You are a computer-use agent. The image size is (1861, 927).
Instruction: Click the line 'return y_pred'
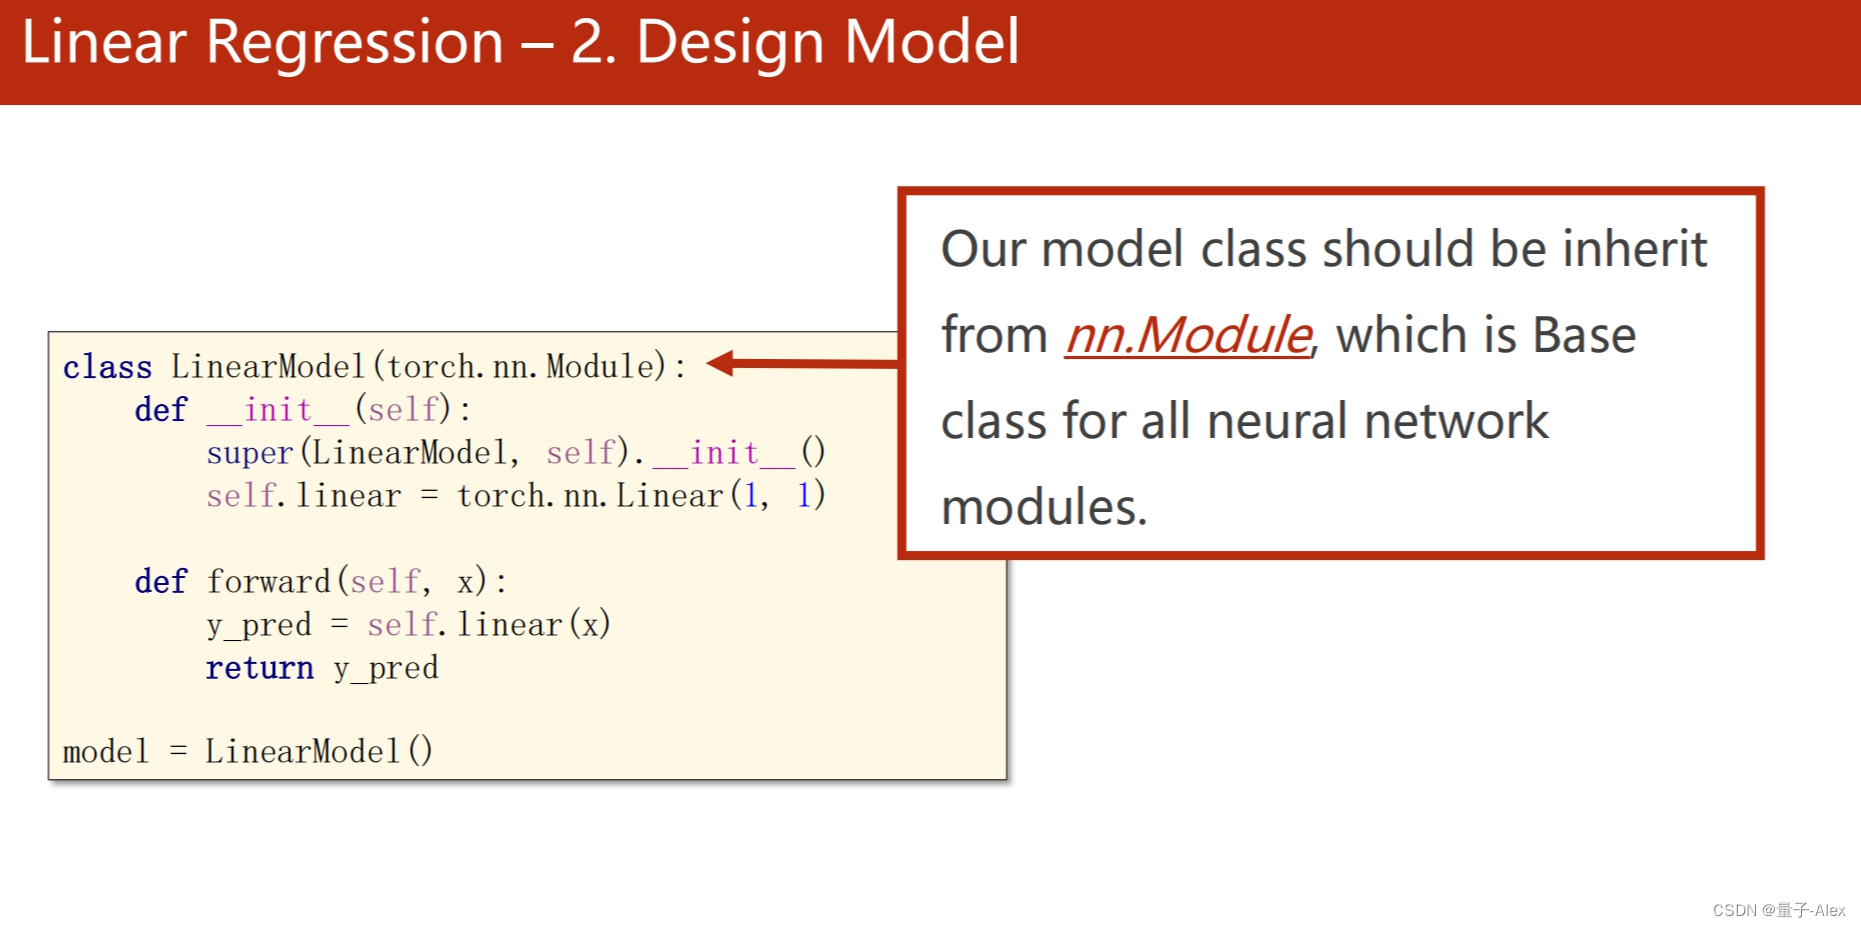(322, 668)
